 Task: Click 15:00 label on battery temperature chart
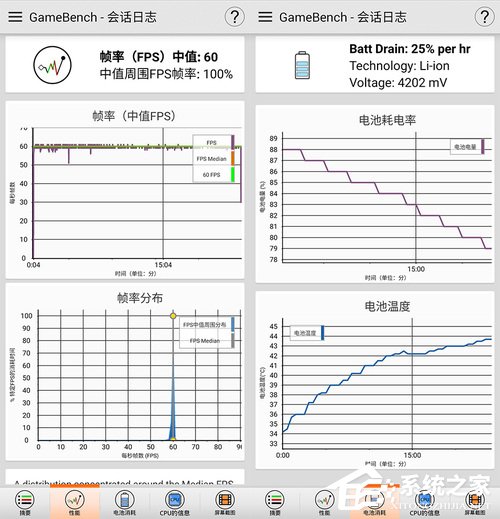tap(412, 455)
